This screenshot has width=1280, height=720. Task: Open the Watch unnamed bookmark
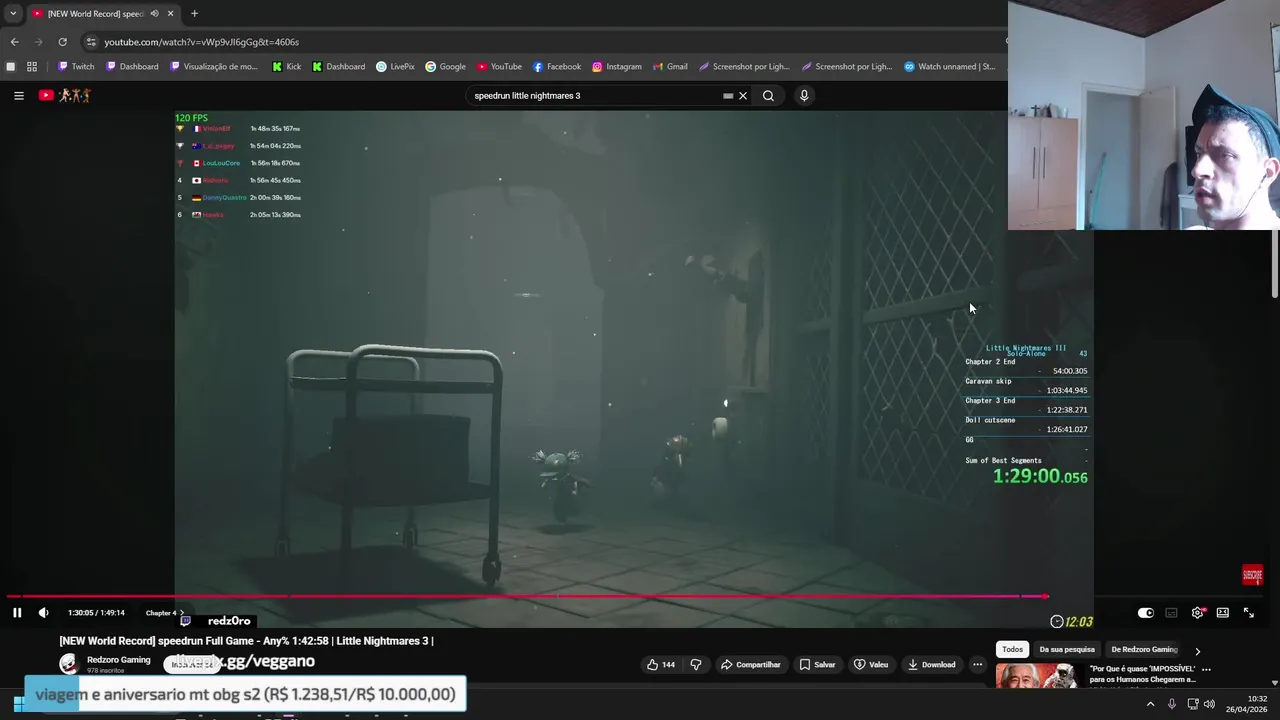point(950,67)
